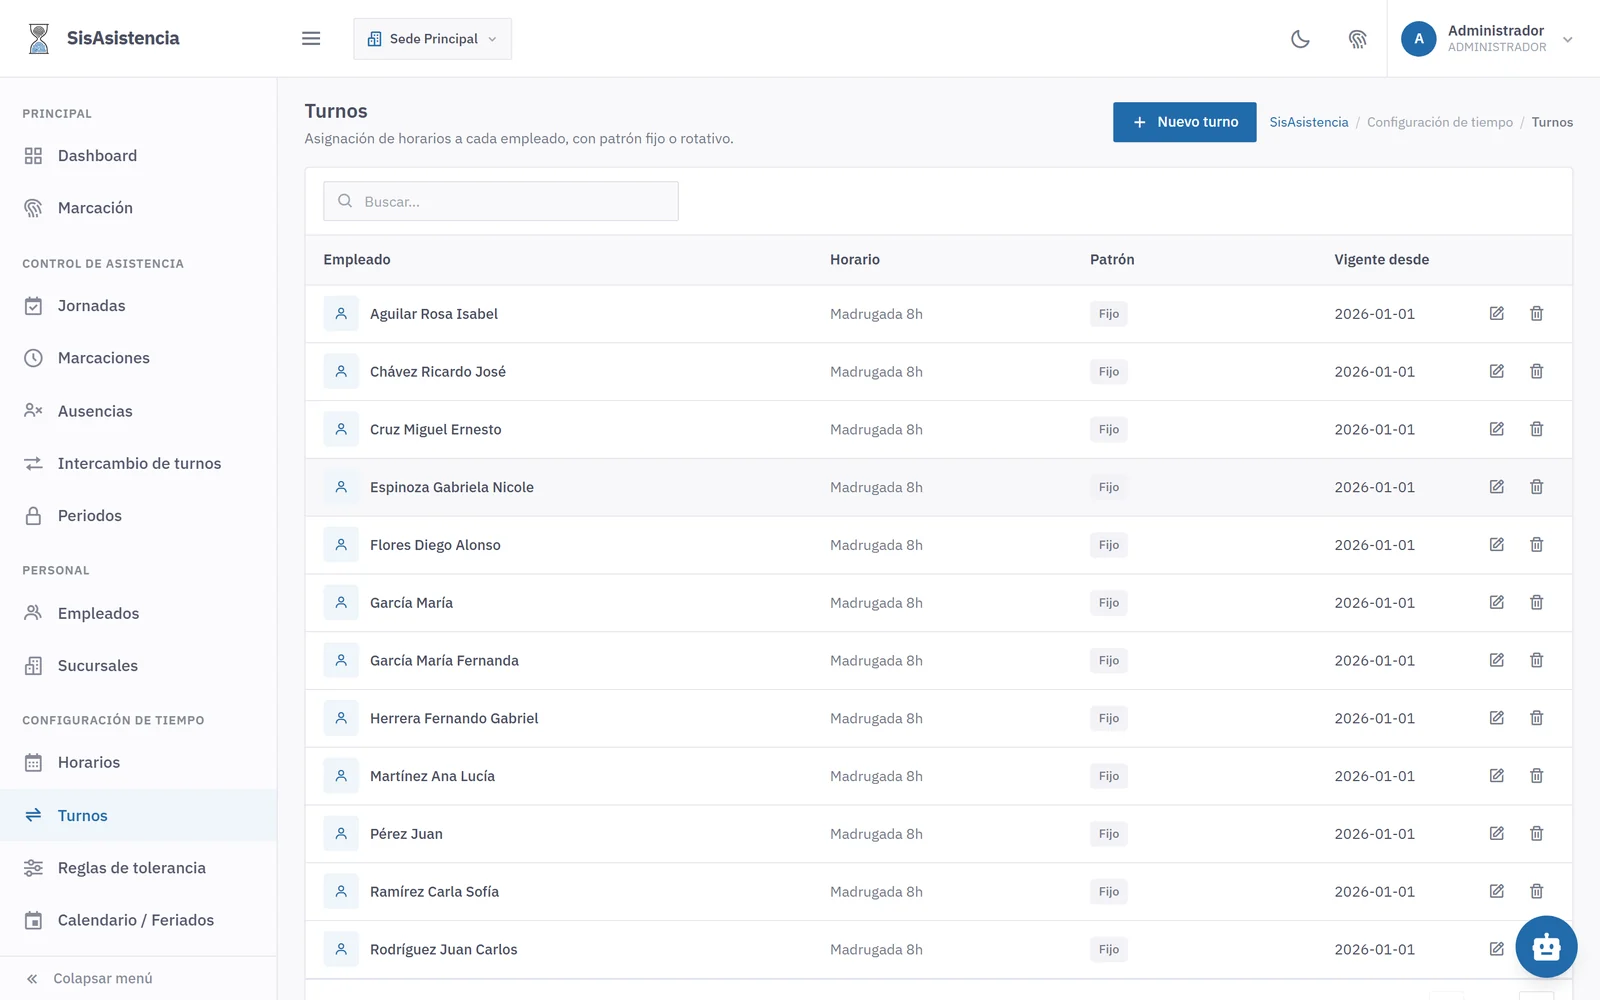This screenshot has width=1600, height=1000.
Task: Edit Herrera Fernando Gabriel's shift
Action: coord(1496,718)
